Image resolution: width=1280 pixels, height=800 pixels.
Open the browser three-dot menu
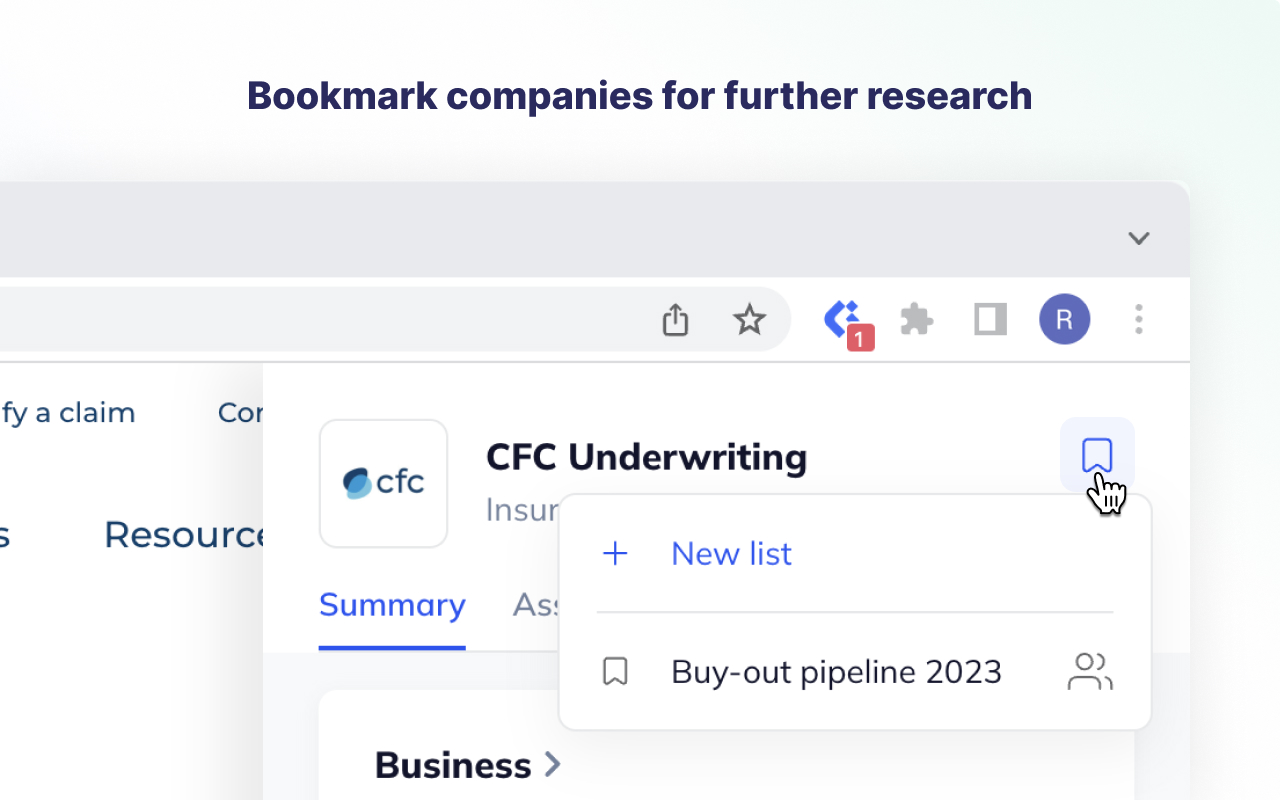tap(1138, 320)
